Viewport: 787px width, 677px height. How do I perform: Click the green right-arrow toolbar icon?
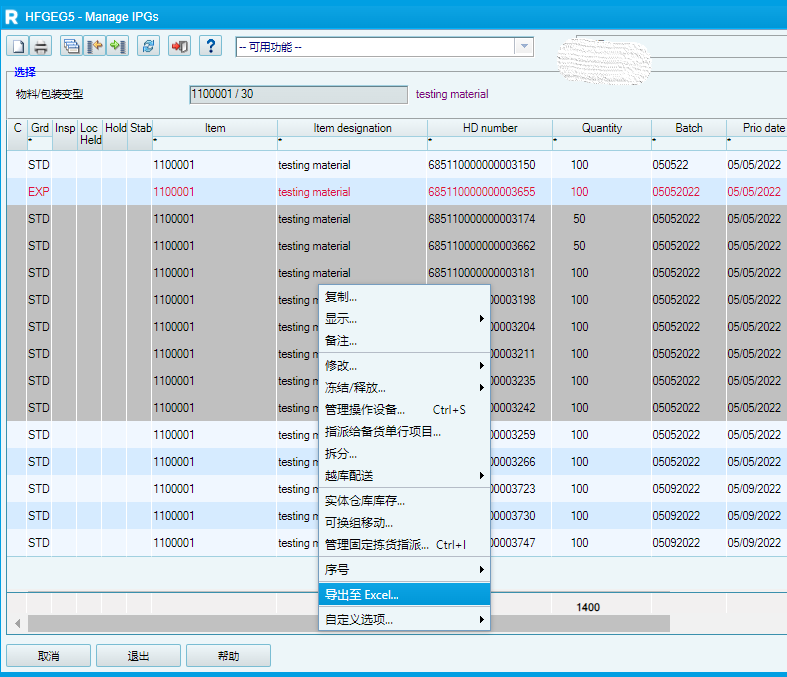tap(117, 47)
